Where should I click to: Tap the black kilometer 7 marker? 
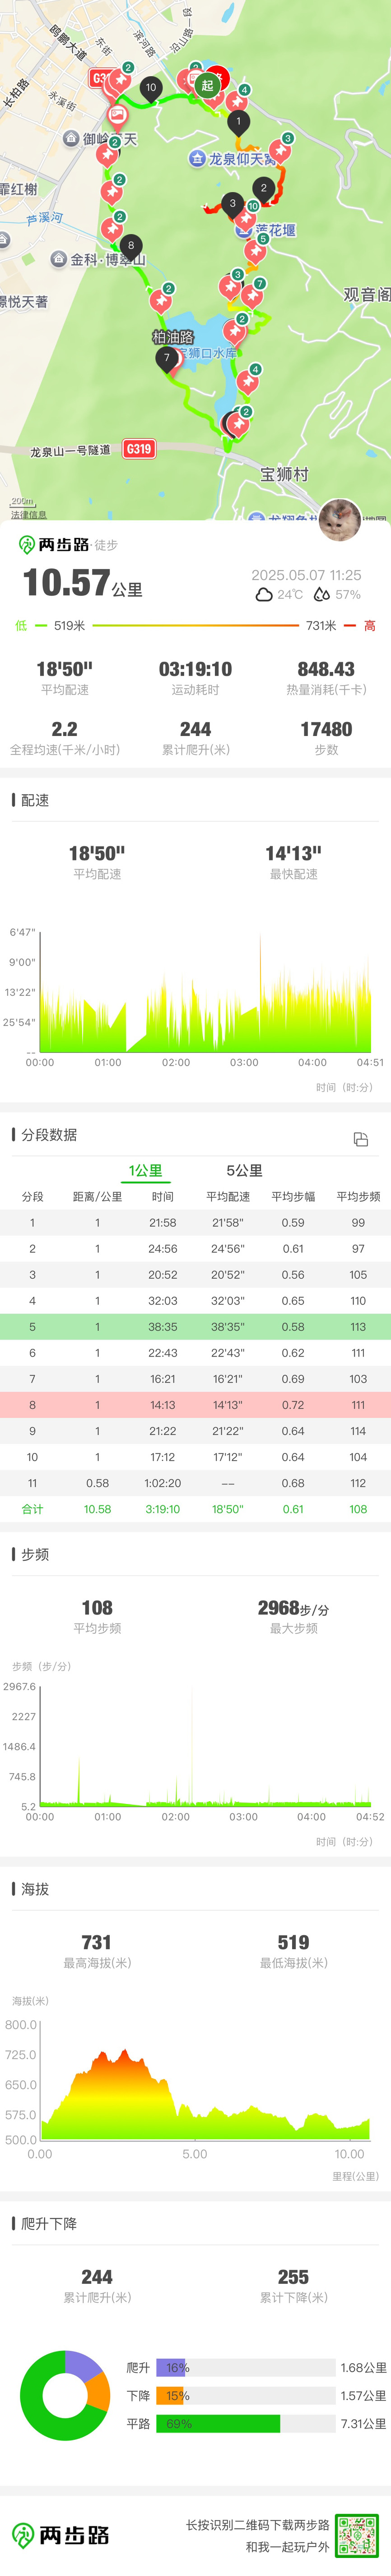(167, 358)
